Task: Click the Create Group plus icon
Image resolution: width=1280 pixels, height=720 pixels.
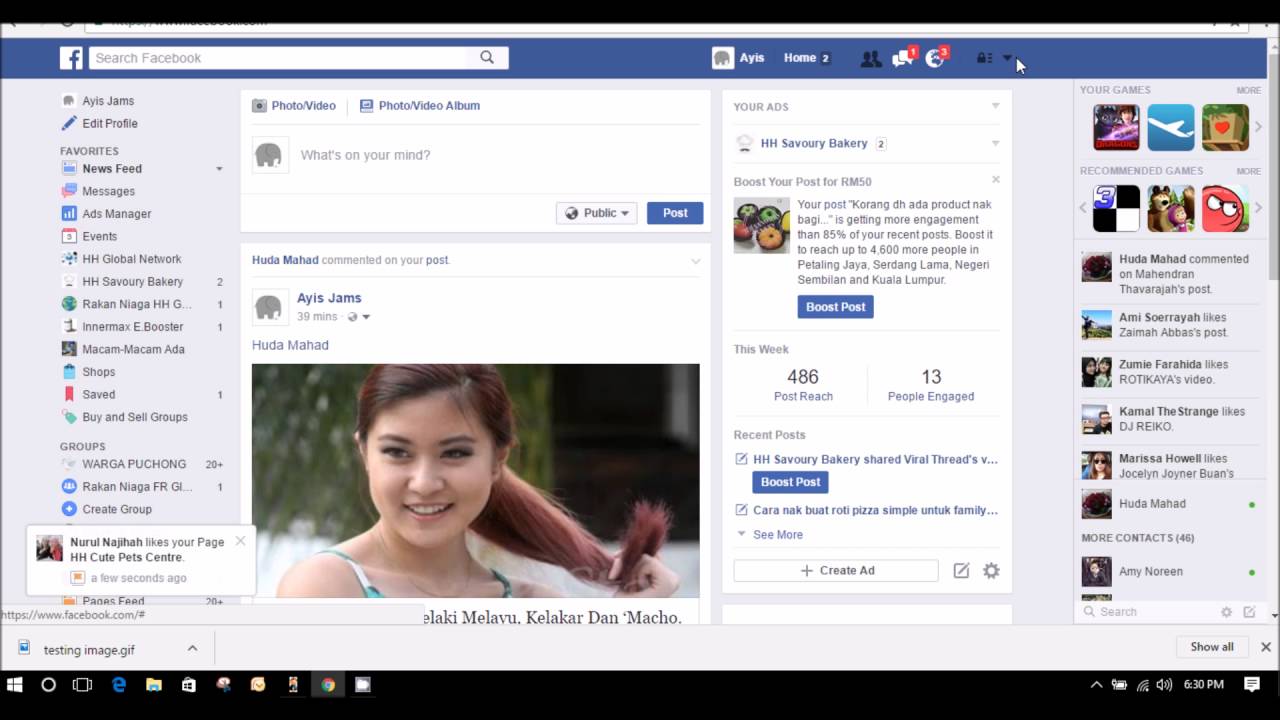Action: (69, 509)
